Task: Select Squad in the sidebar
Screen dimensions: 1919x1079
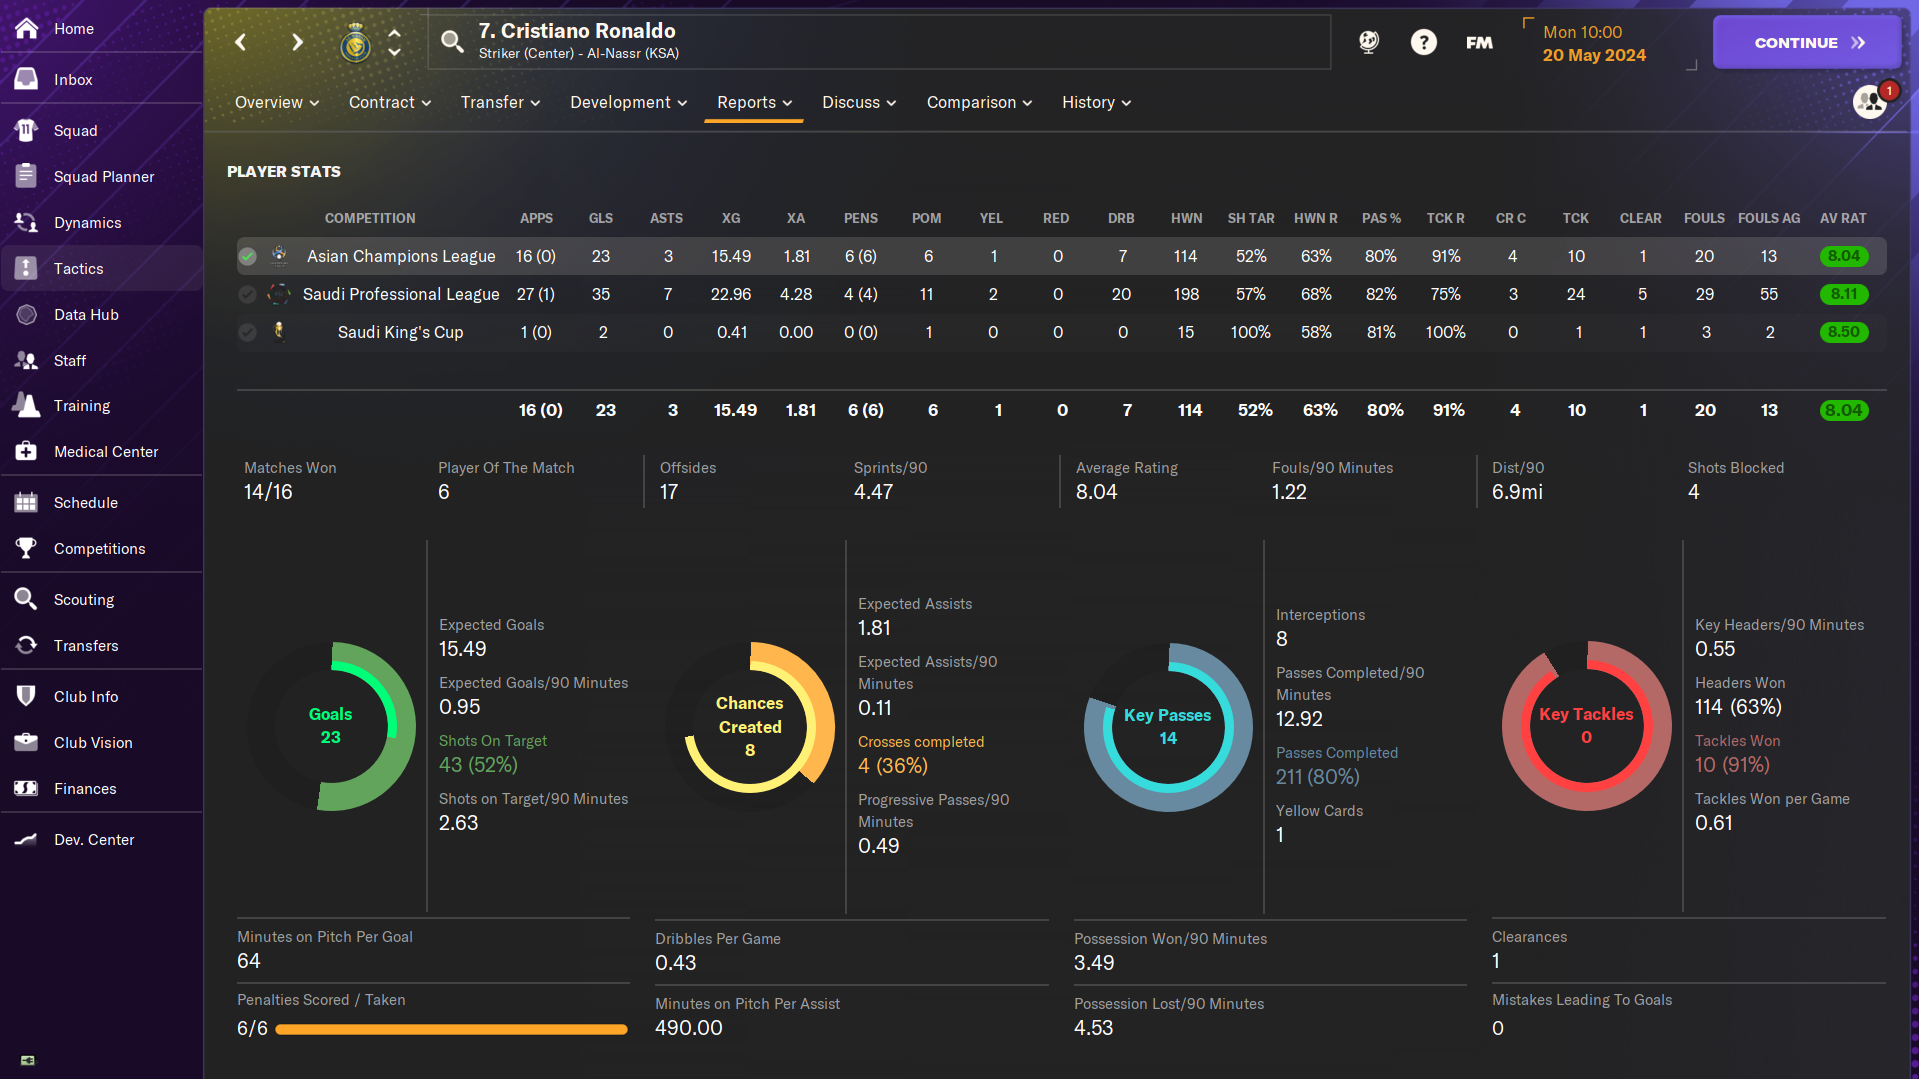Action: coord(102,130)
